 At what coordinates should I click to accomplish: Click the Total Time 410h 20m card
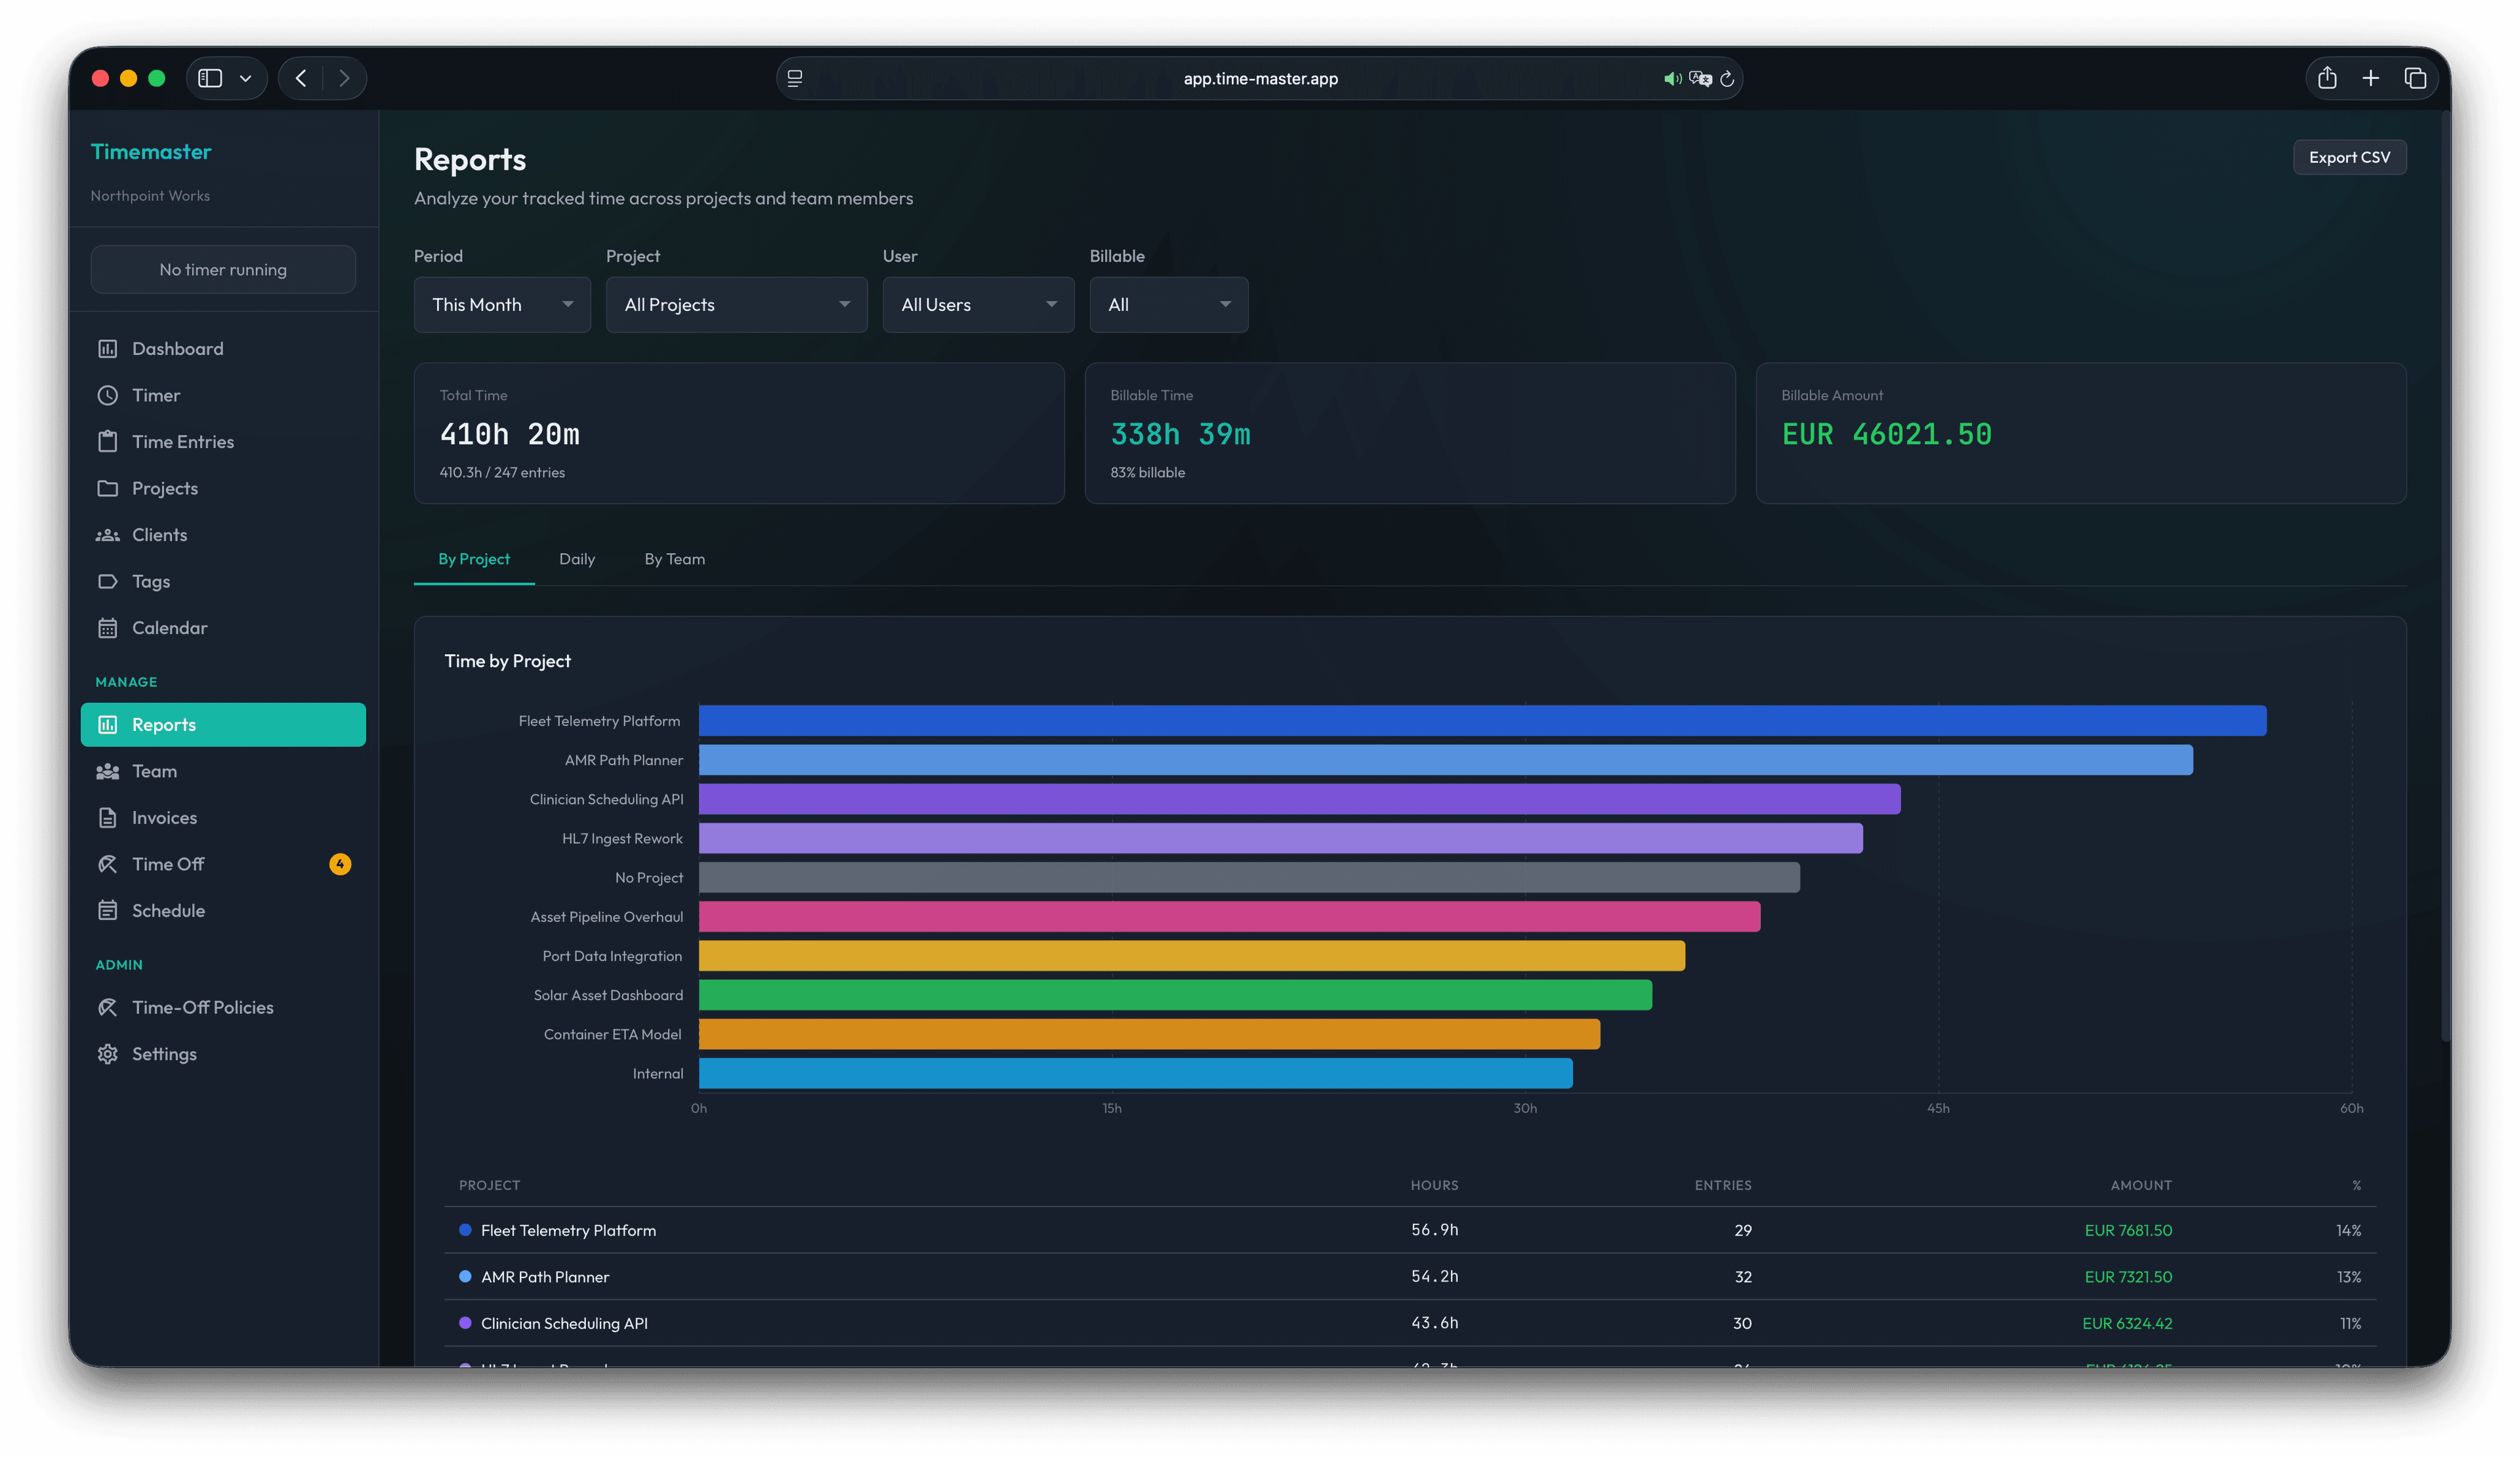(739, 433)
